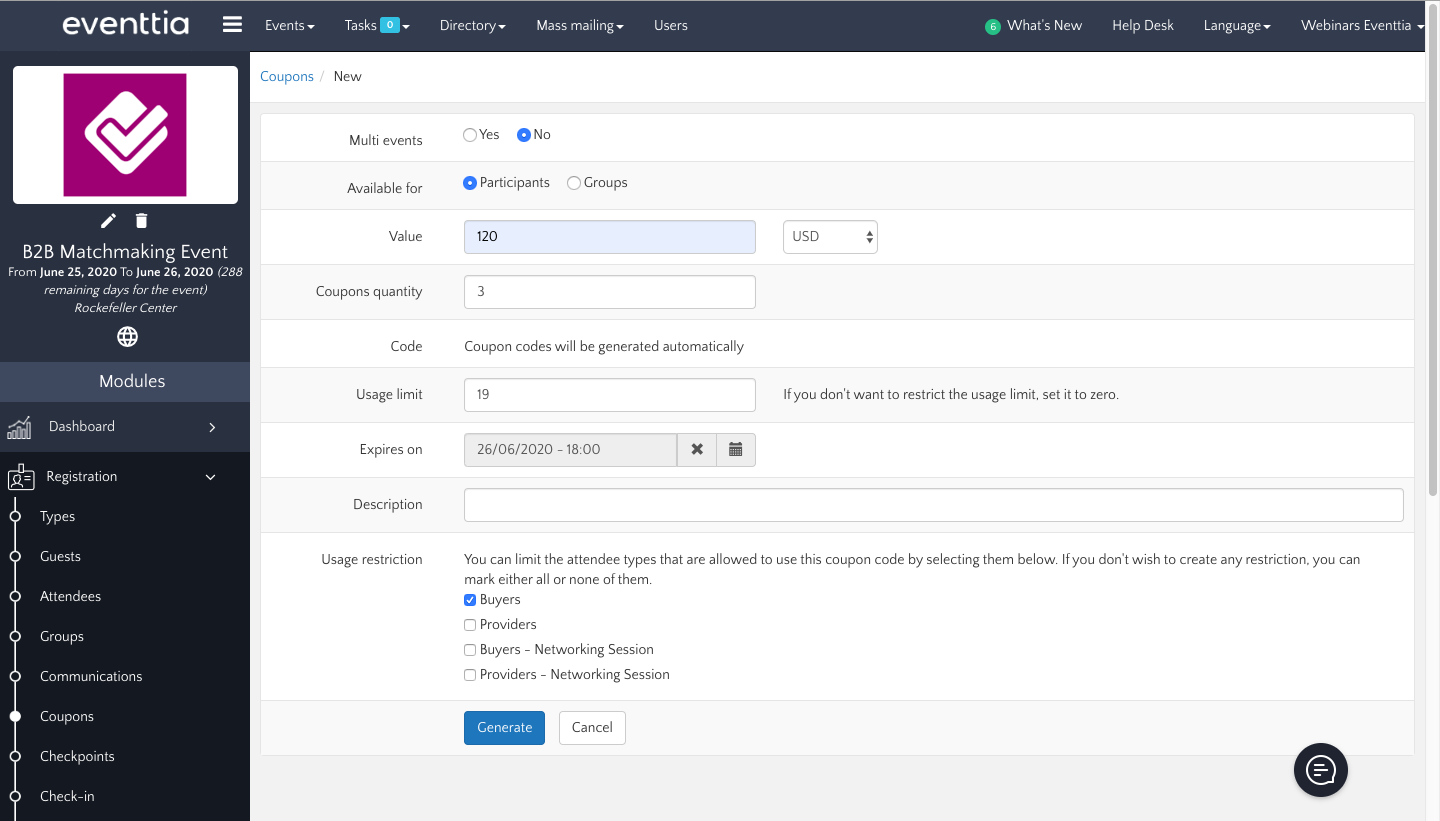Collapse the Registration module section
Image resolution: width=1440 pixels, height=821 pixels.
point(210,477)
